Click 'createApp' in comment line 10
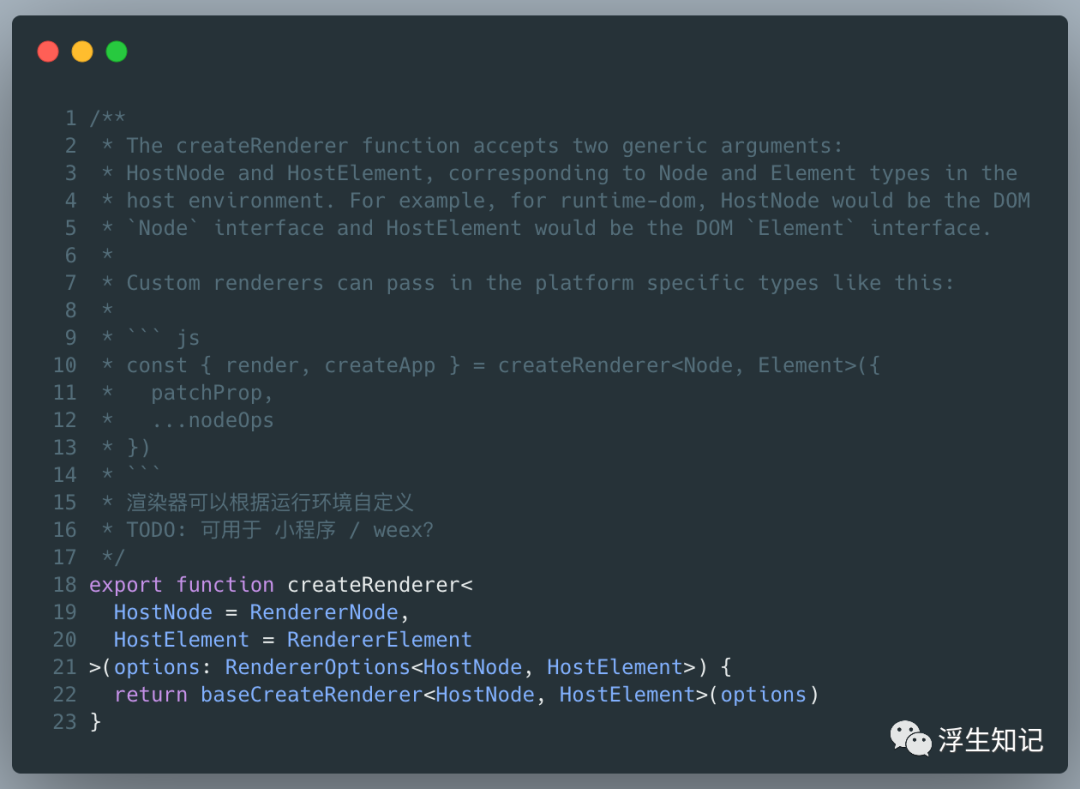1080x789 pixels. pyautogui.click(x=380, y=365)
